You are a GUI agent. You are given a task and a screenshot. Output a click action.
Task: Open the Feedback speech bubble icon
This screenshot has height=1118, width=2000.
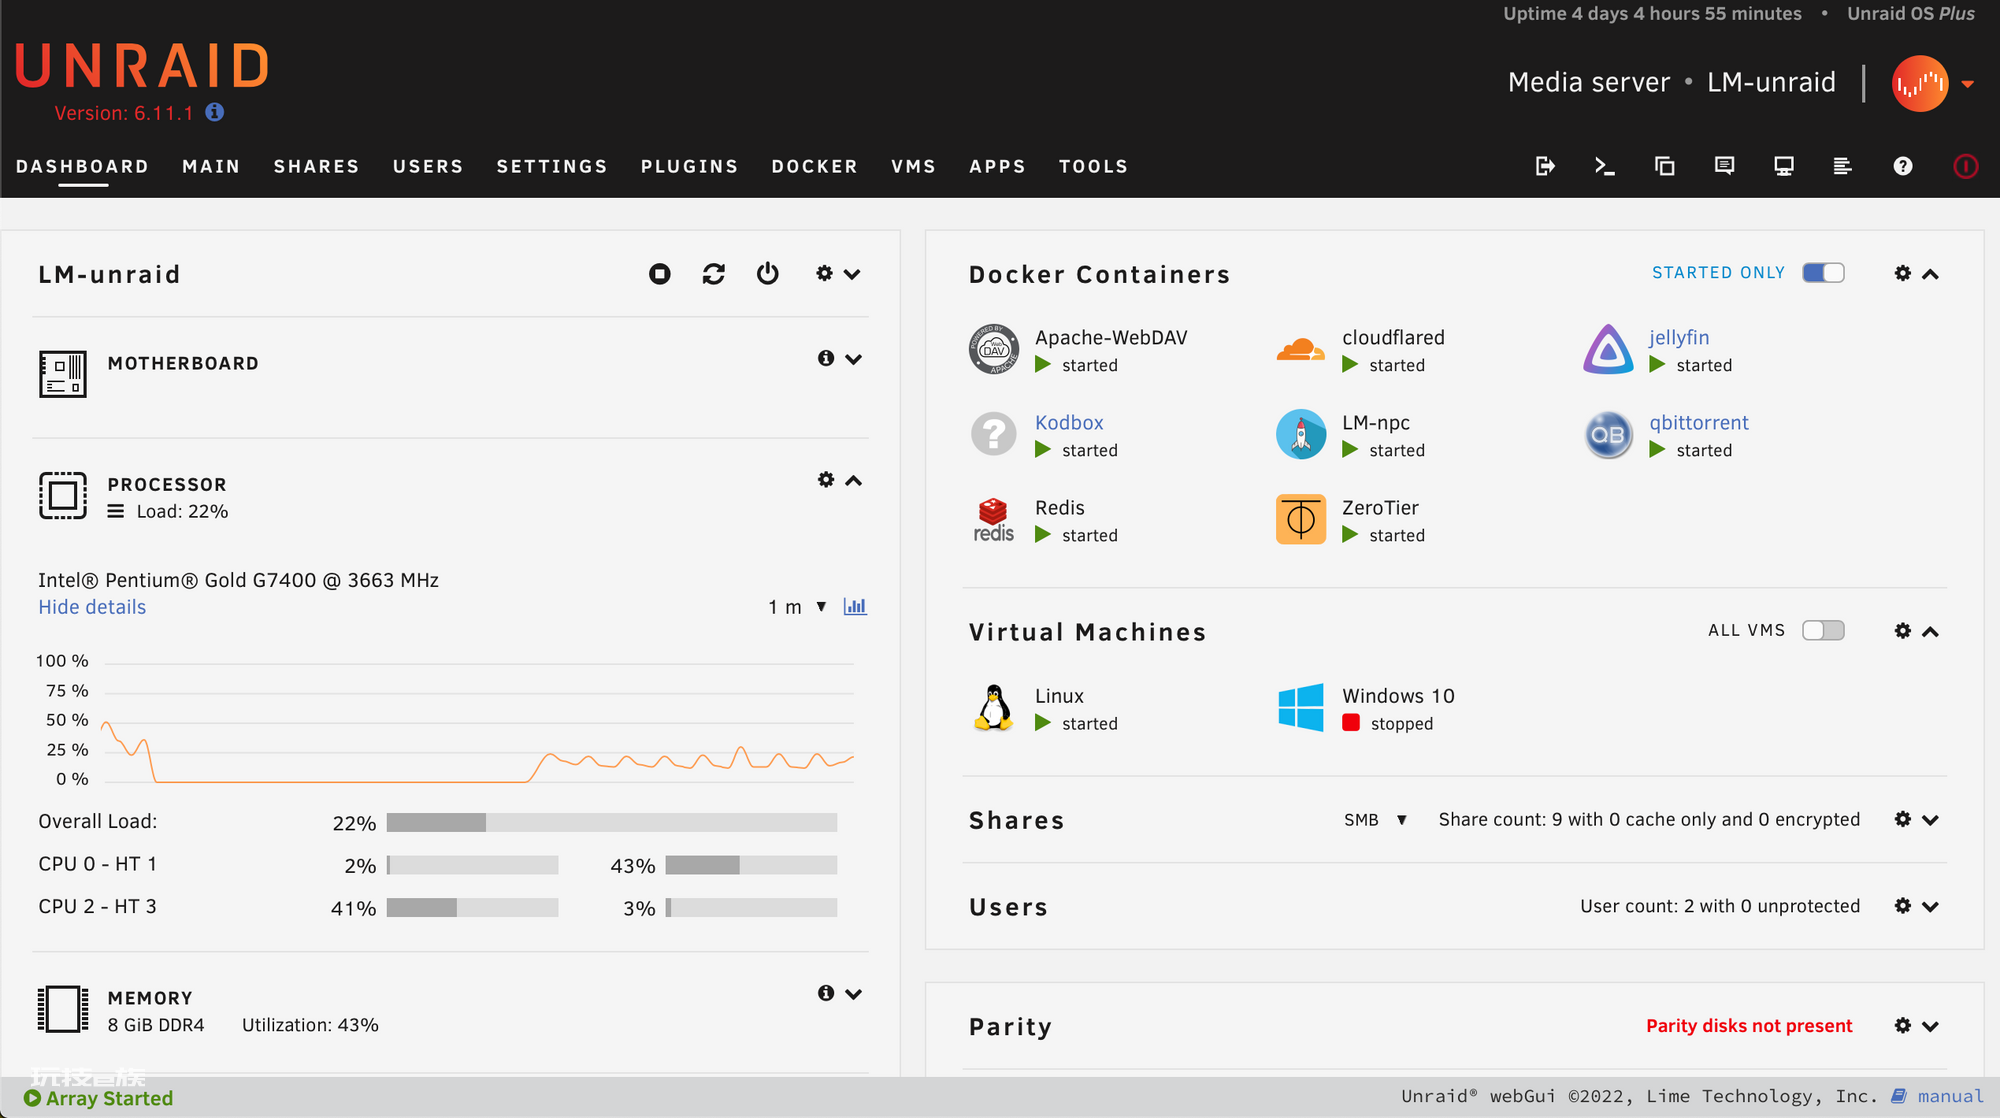[1724, 166]
